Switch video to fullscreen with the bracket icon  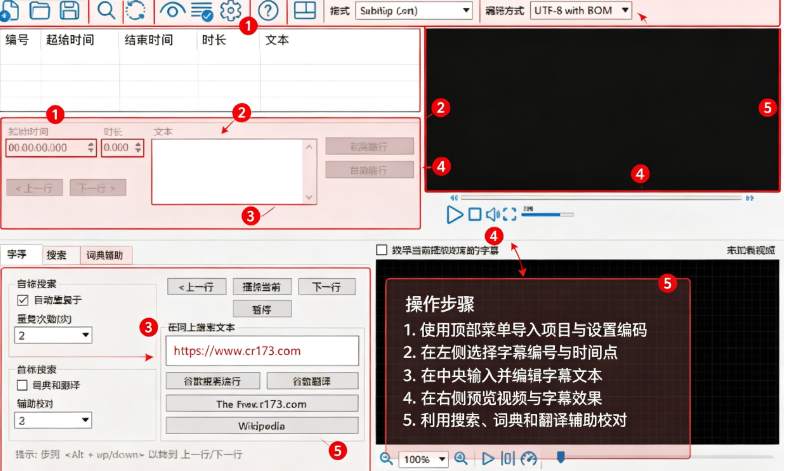[x=509, y=214]
